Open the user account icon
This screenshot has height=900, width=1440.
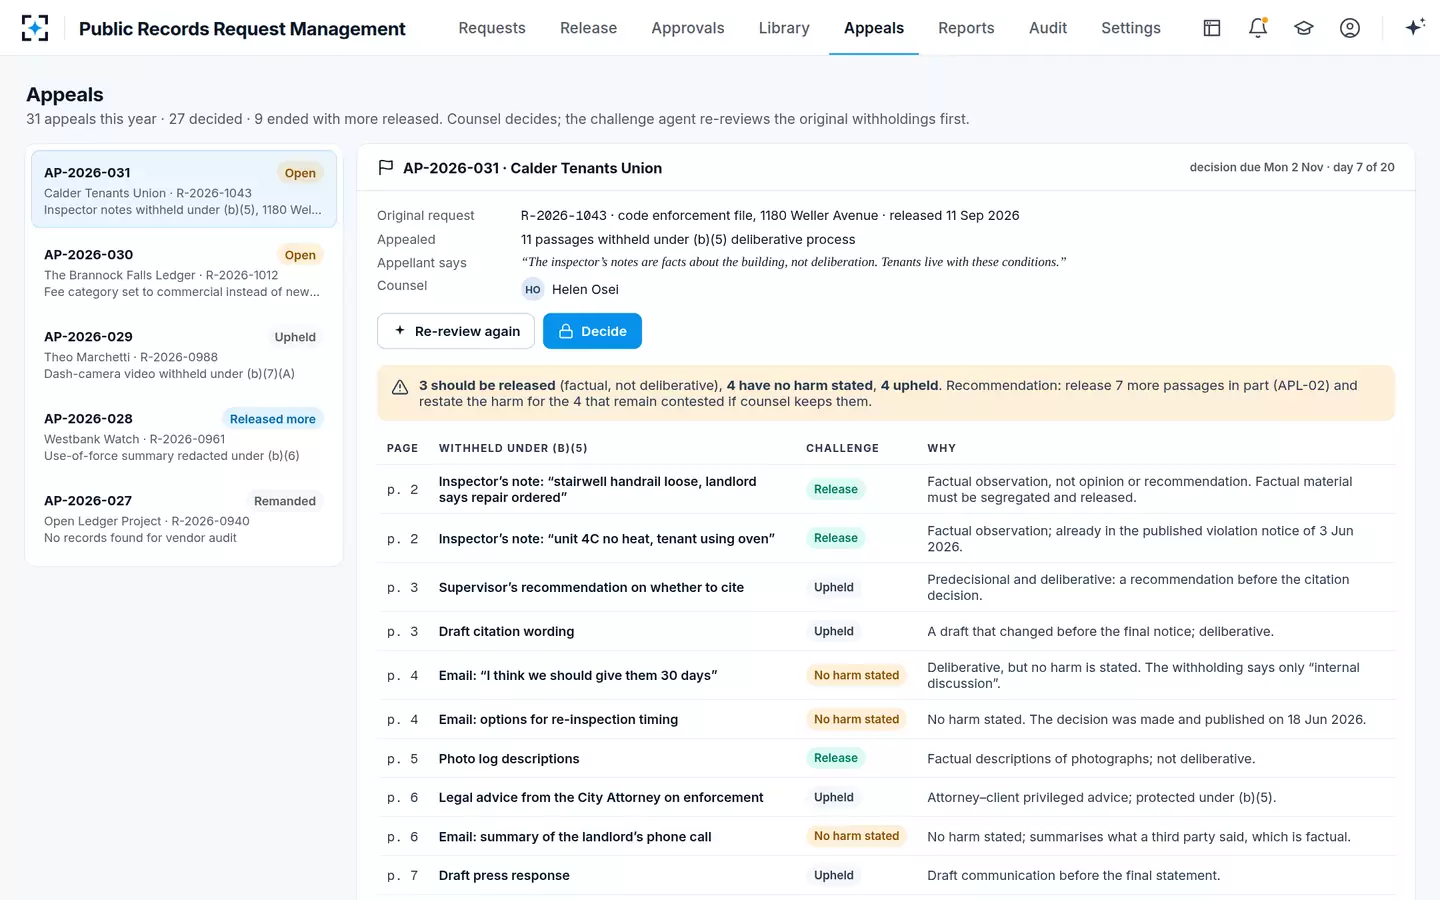1350,28
